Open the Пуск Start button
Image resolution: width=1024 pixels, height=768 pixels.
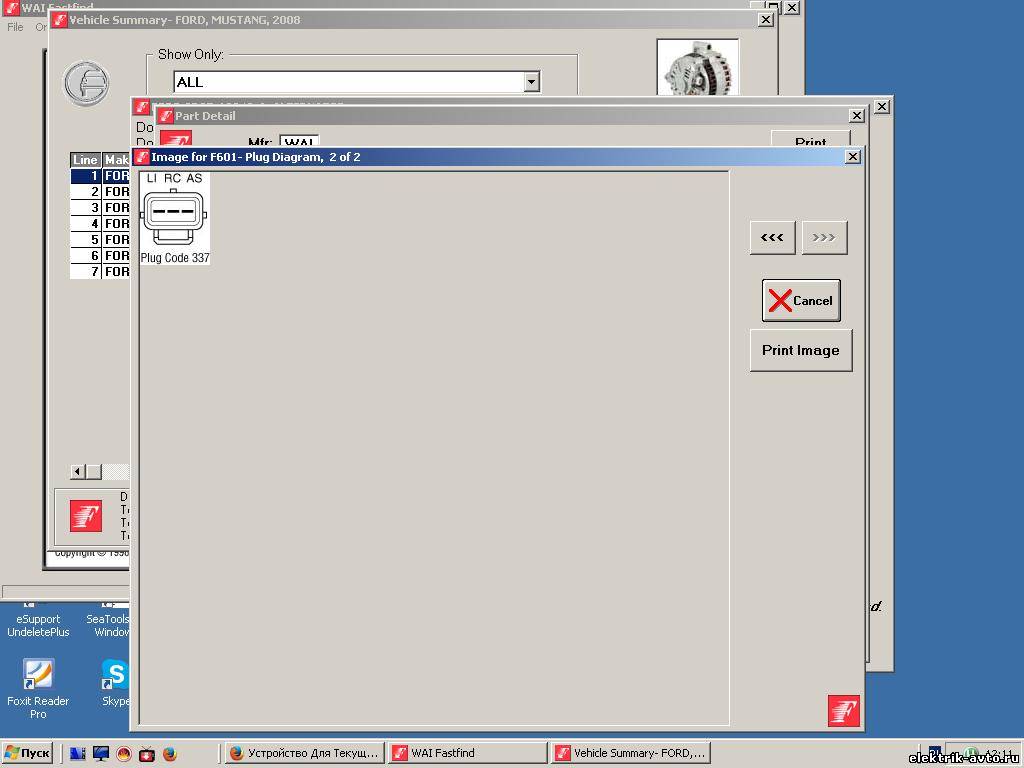tap(27, 753)
